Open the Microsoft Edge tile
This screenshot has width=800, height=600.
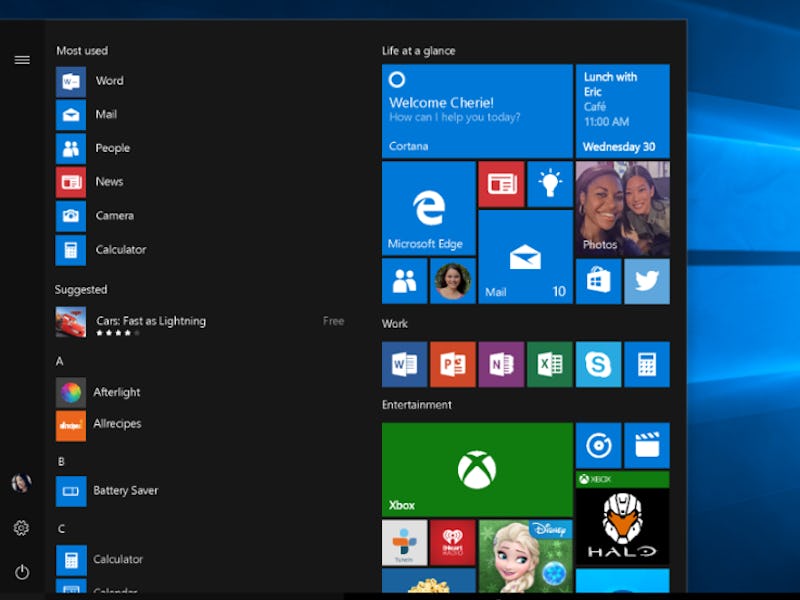428,208
